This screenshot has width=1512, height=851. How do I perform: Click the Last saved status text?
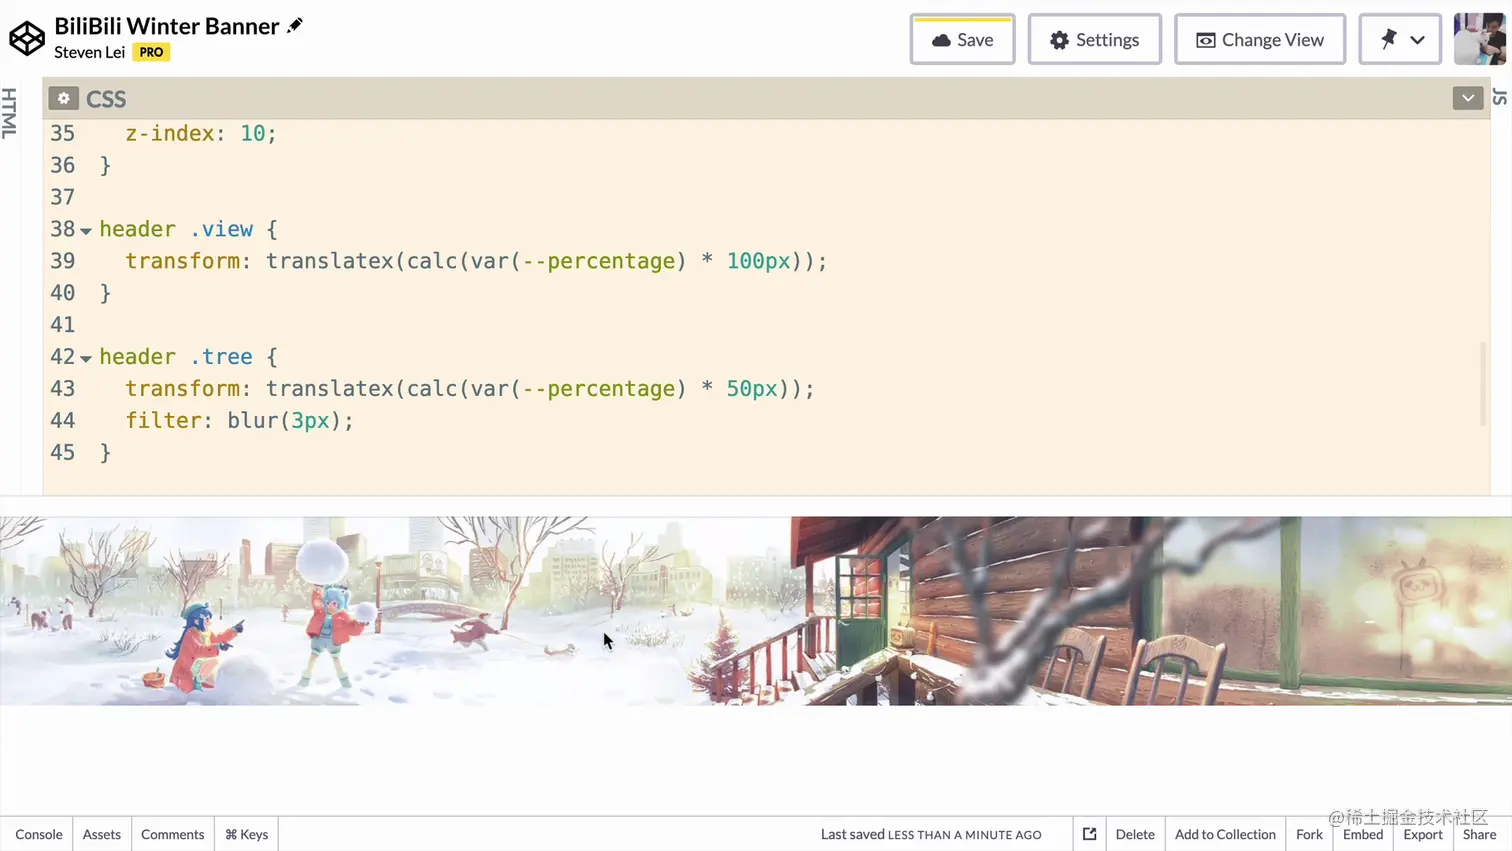(931, 834)
